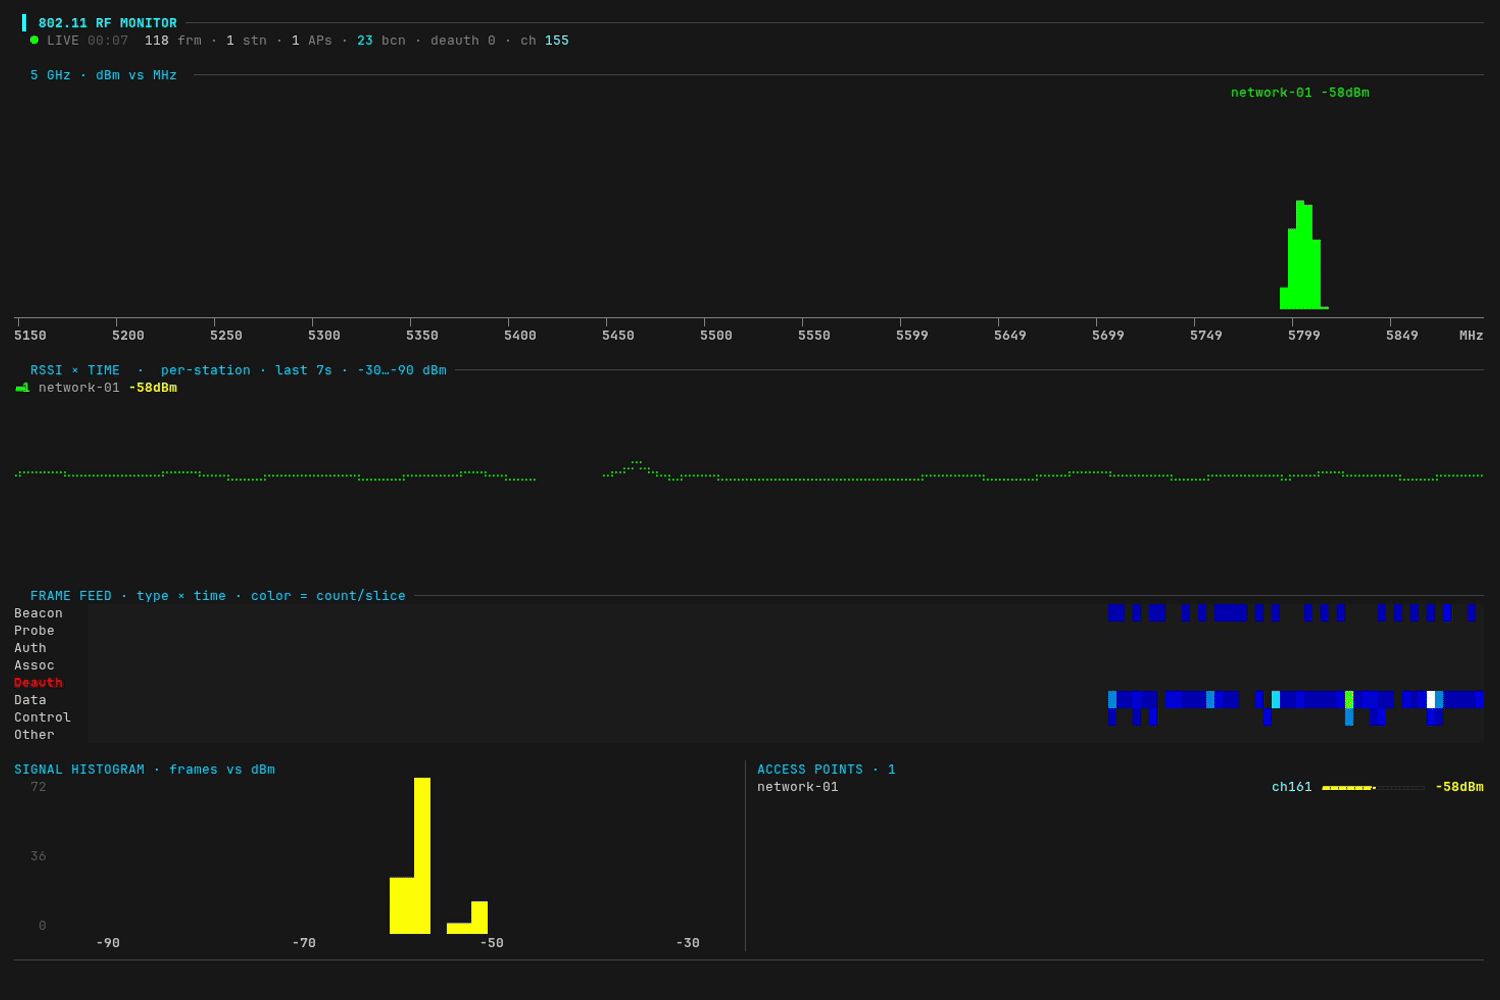Screen dimensions: 1500x1000
Task: Click the 5350 frequency axis label
Action: [x=422, y=336]
